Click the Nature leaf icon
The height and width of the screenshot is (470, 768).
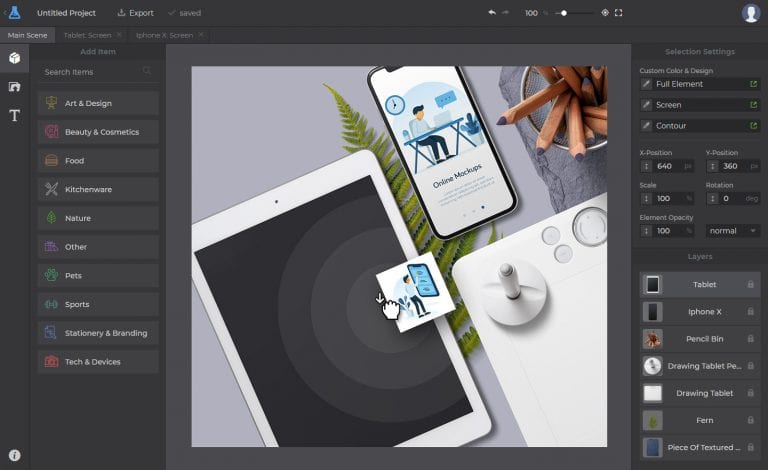51,217
